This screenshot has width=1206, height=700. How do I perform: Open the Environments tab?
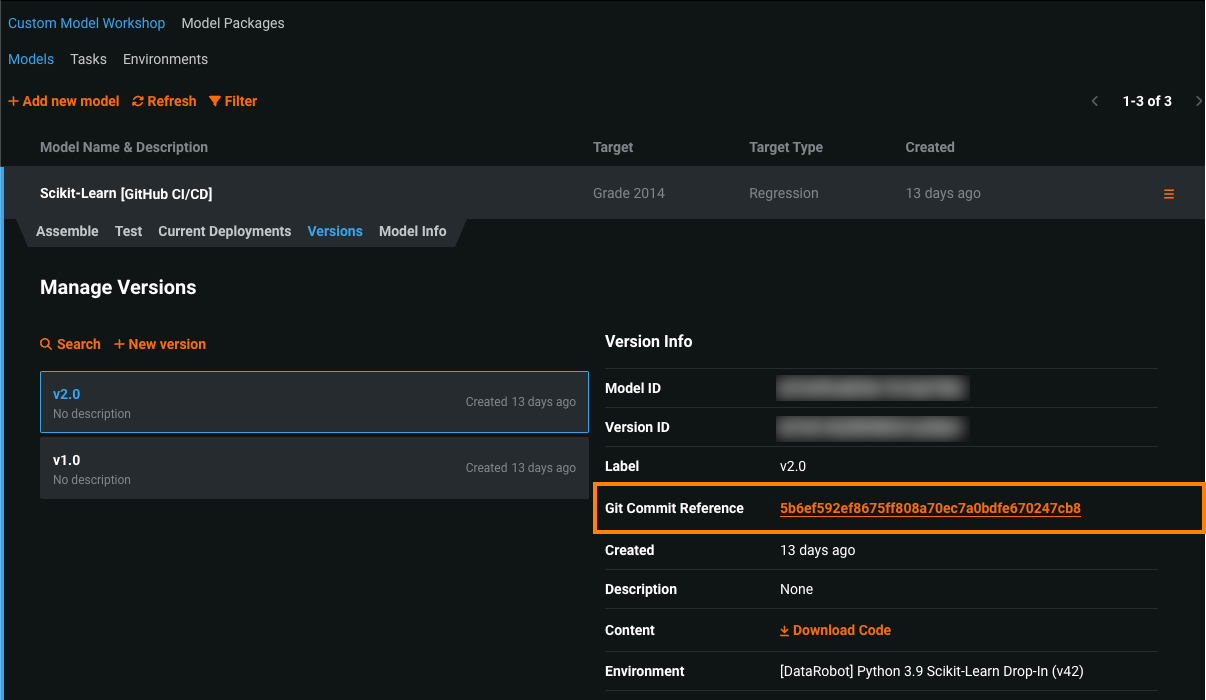[x=165, y=59]
